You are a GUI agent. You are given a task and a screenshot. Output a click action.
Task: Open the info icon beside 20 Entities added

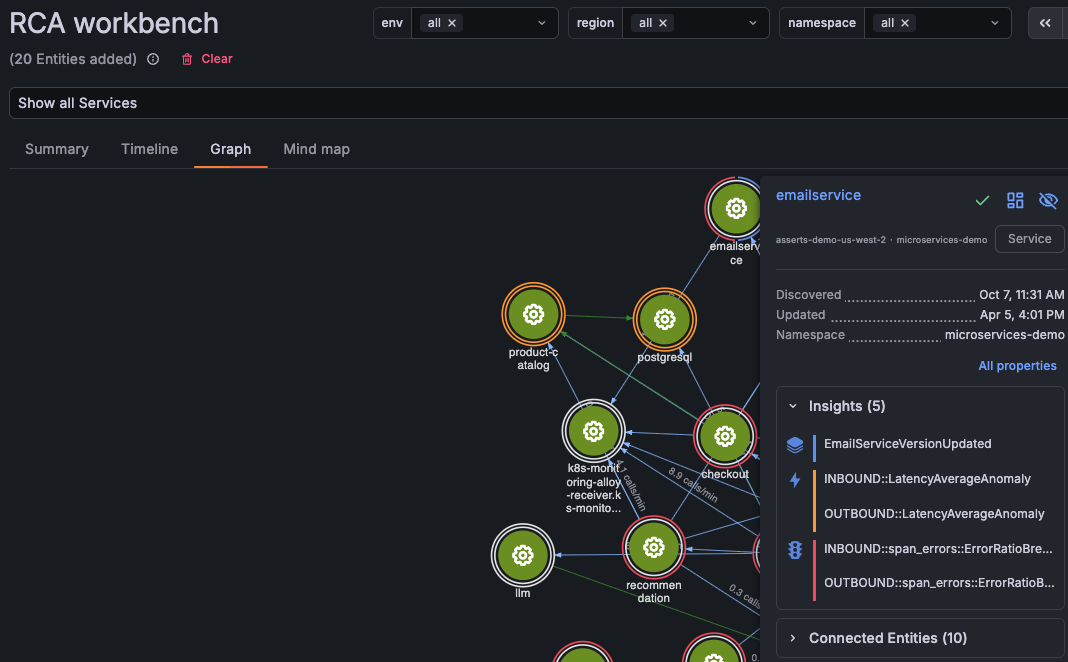(x=152, y=59)
